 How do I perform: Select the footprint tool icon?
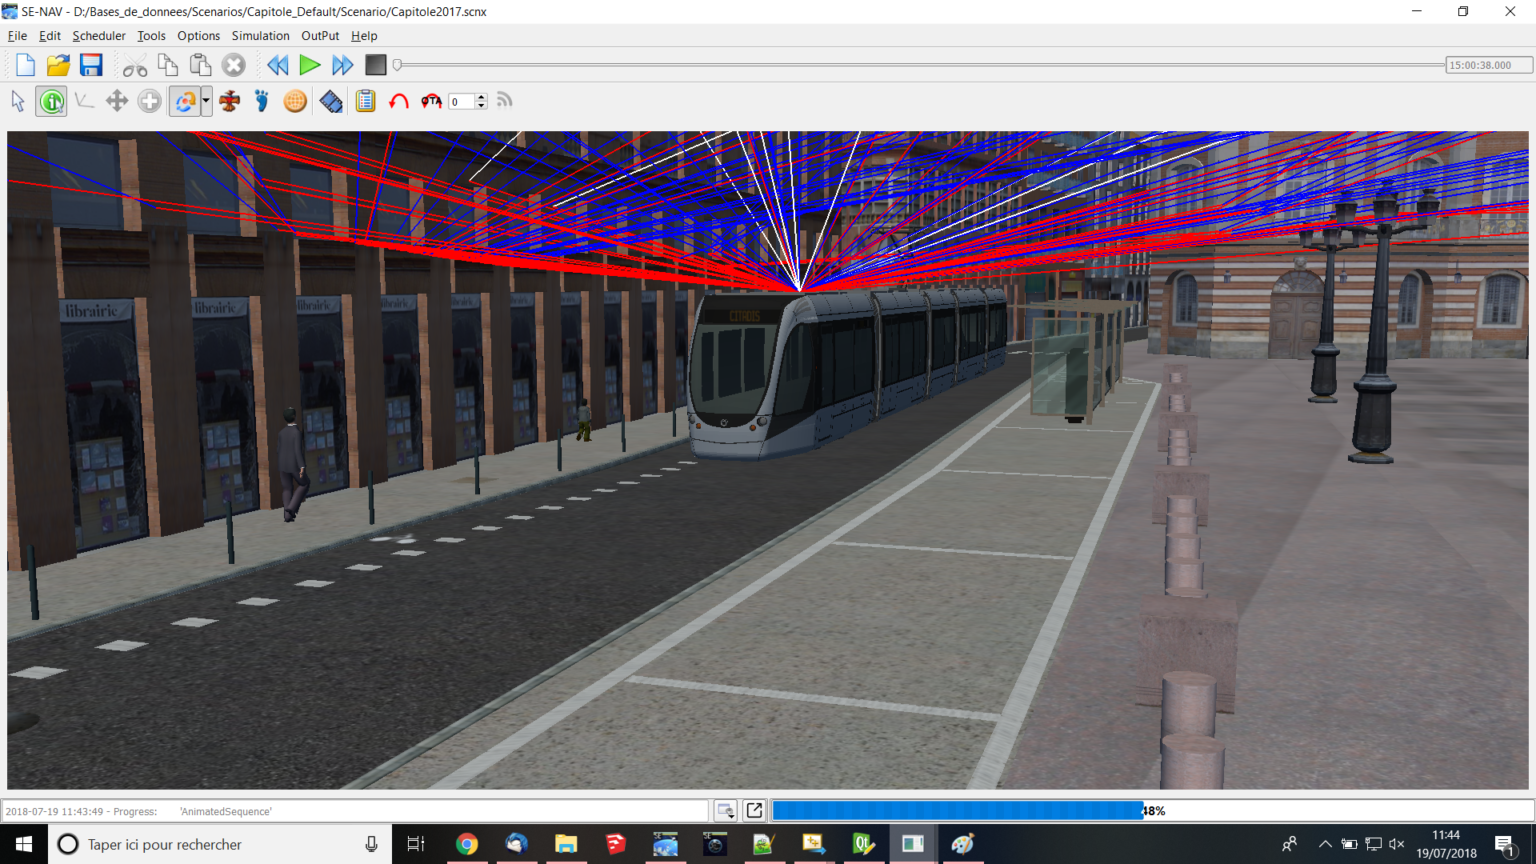point(262,101)
